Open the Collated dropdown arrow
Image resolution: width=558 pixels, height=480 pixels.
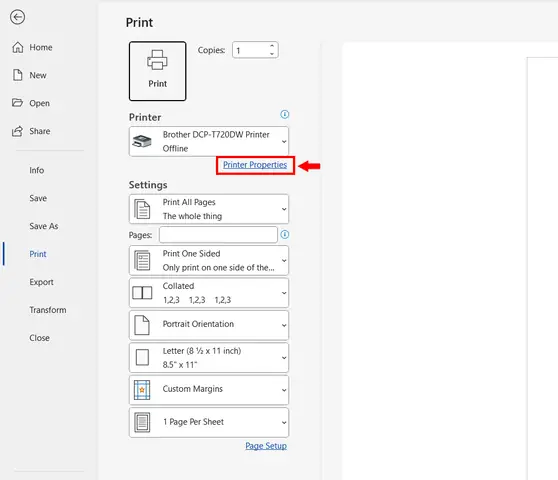point(284,293)
